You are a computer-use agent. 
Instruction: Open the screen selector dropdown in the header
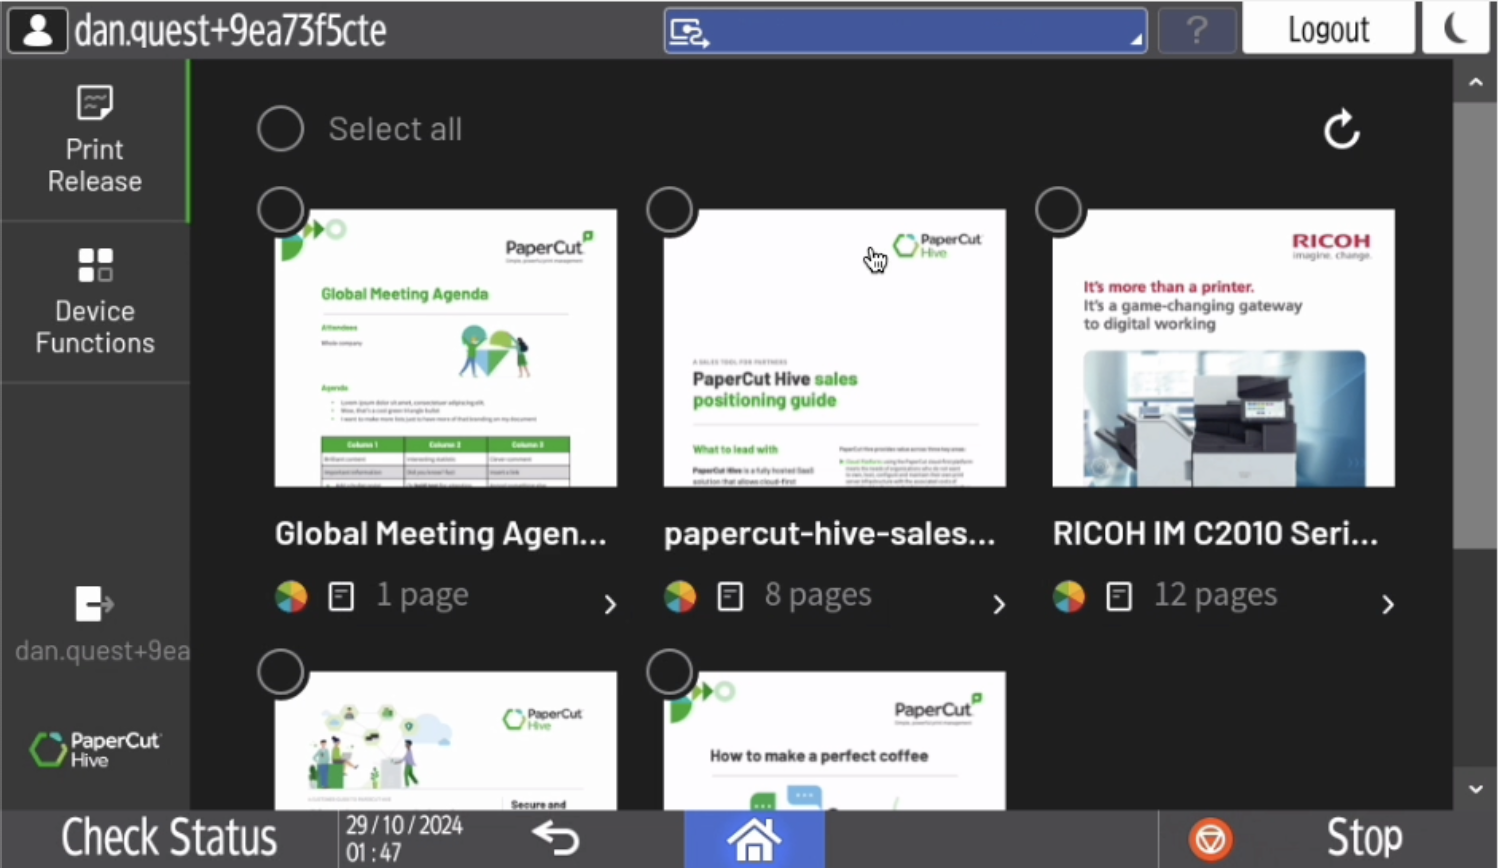[x=905, y=31]
